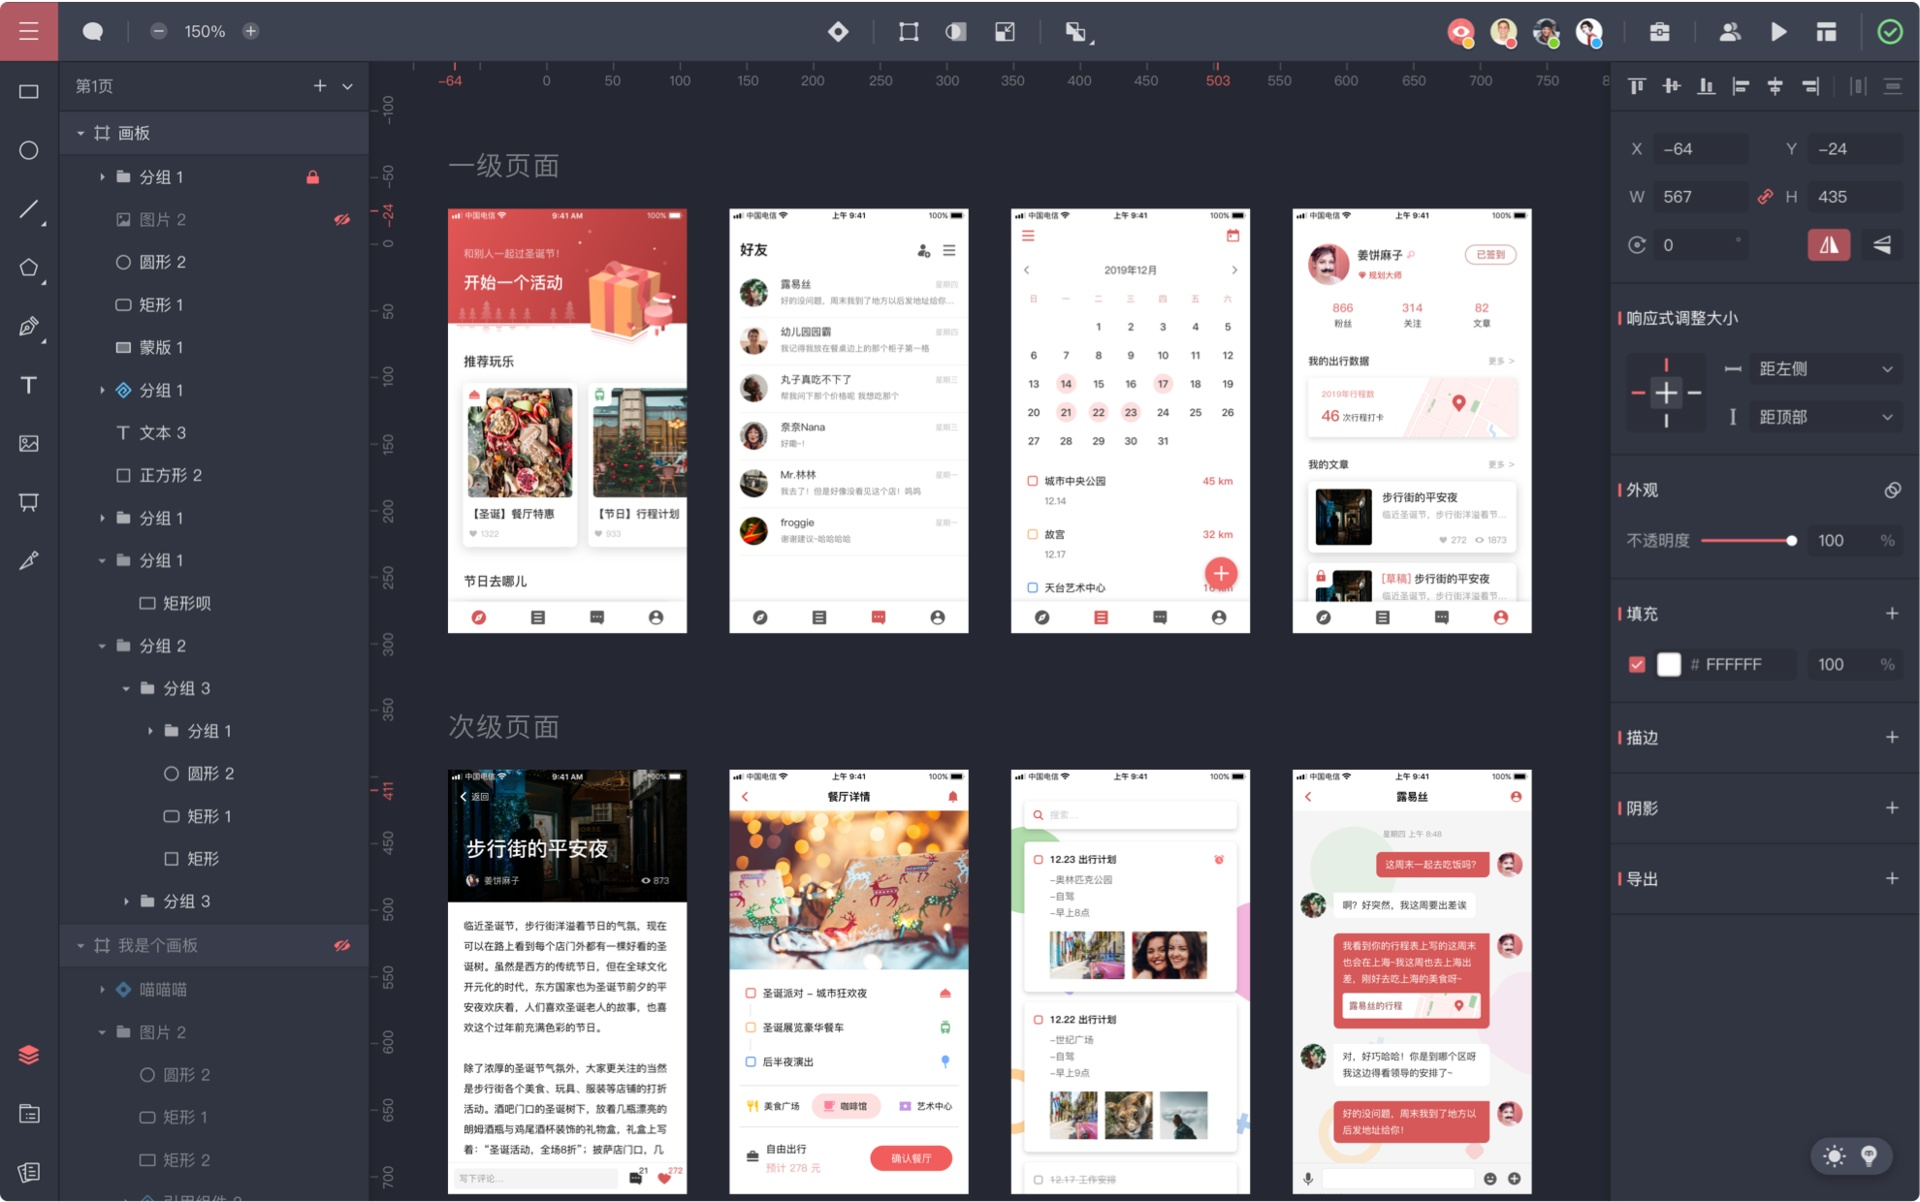This screenshot has width=1920, height=1202.
Task: Select the Rectangle tool
Action: coord(29,89)
